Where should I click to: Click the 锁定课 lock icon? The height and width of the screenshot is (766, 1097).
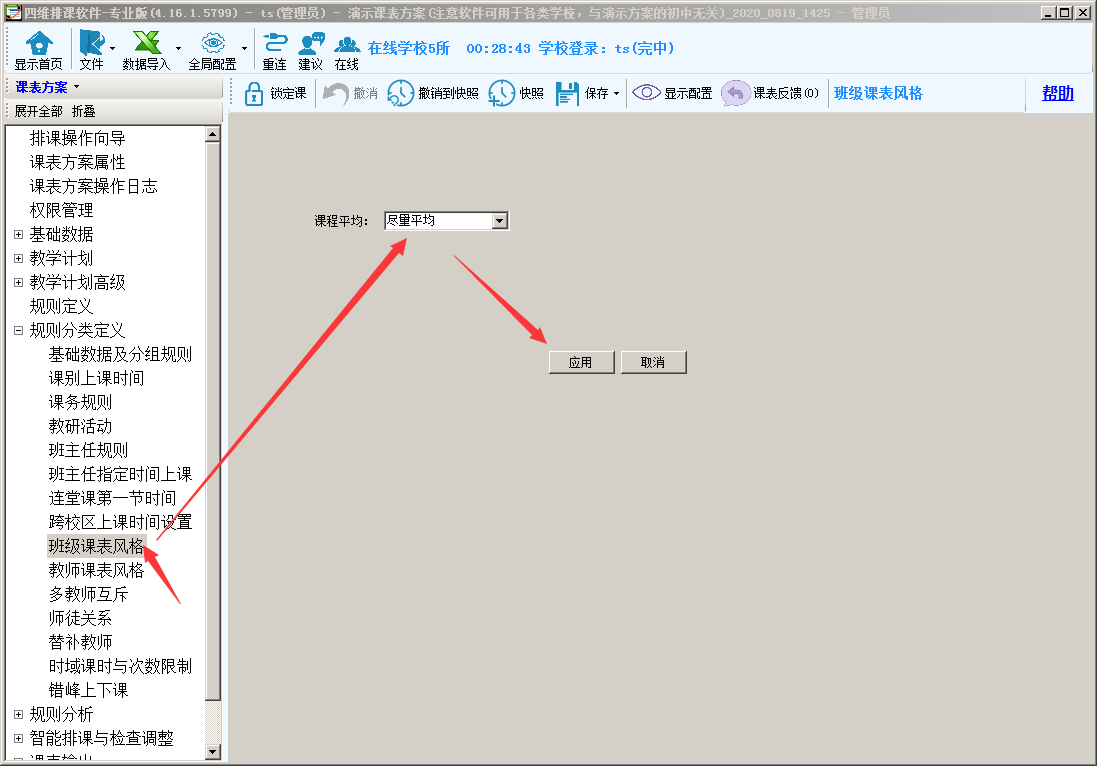254,93
